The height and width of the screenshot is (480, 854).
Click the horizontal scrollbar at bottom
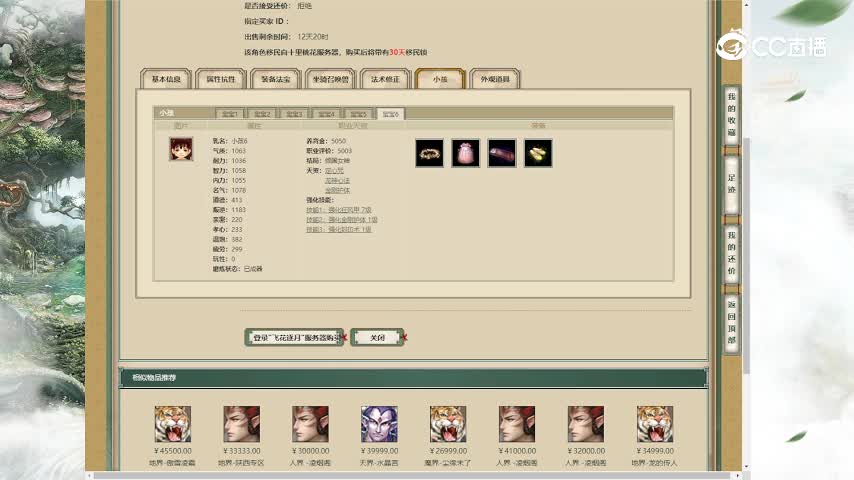point(414,476)
